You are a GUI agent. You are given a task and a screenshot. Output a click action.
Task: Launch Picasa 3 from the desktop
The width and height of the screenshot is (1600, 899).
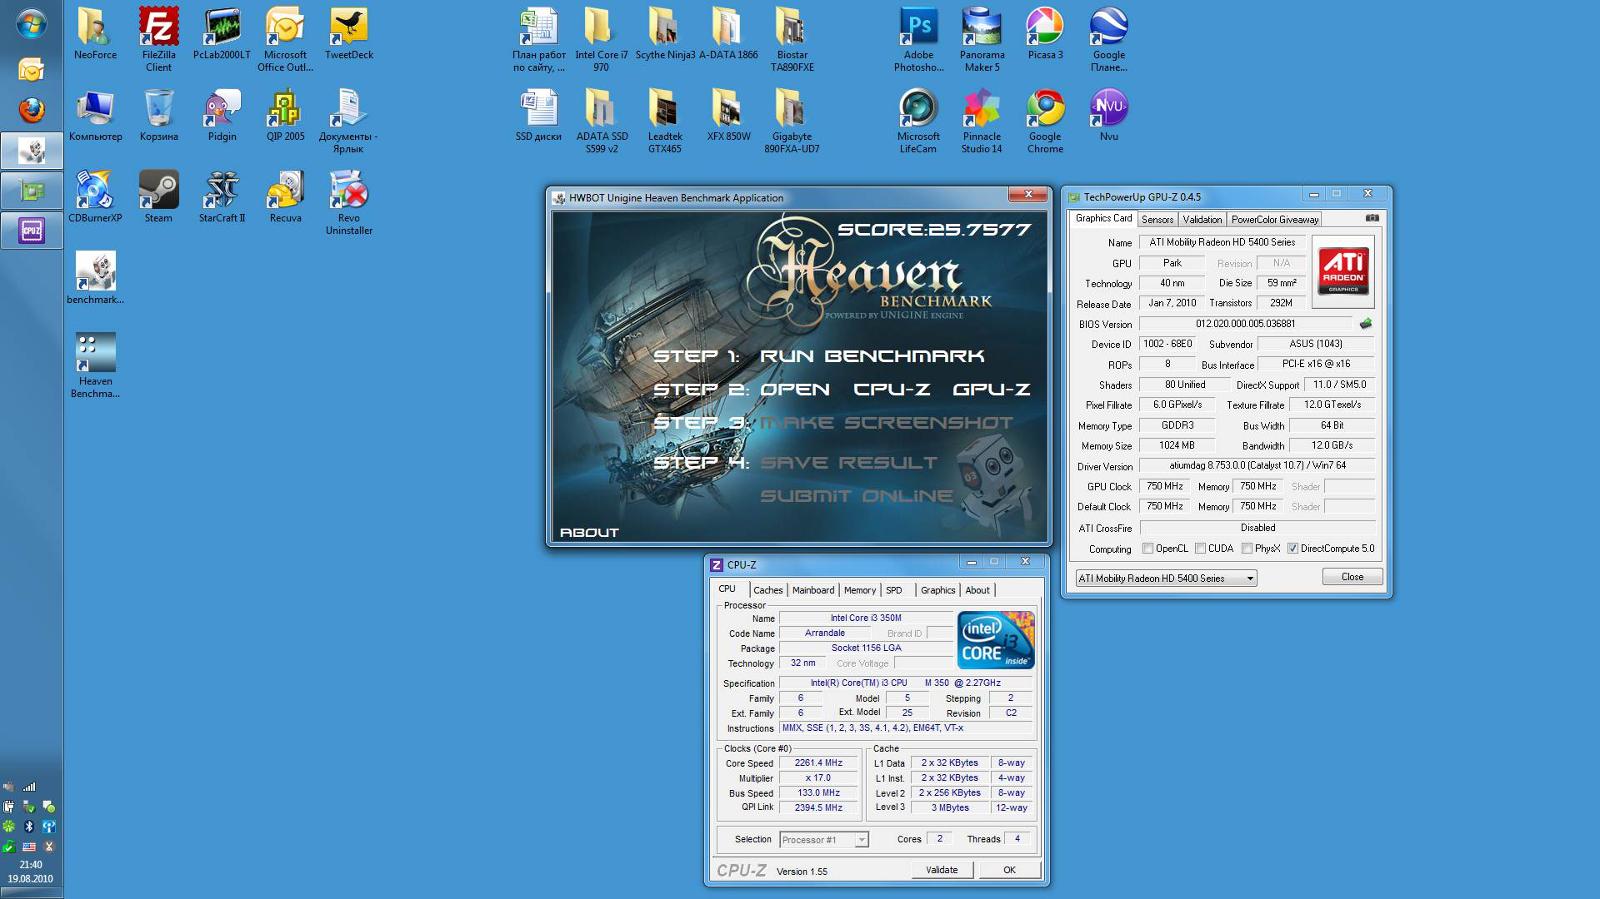point(1045,33)
